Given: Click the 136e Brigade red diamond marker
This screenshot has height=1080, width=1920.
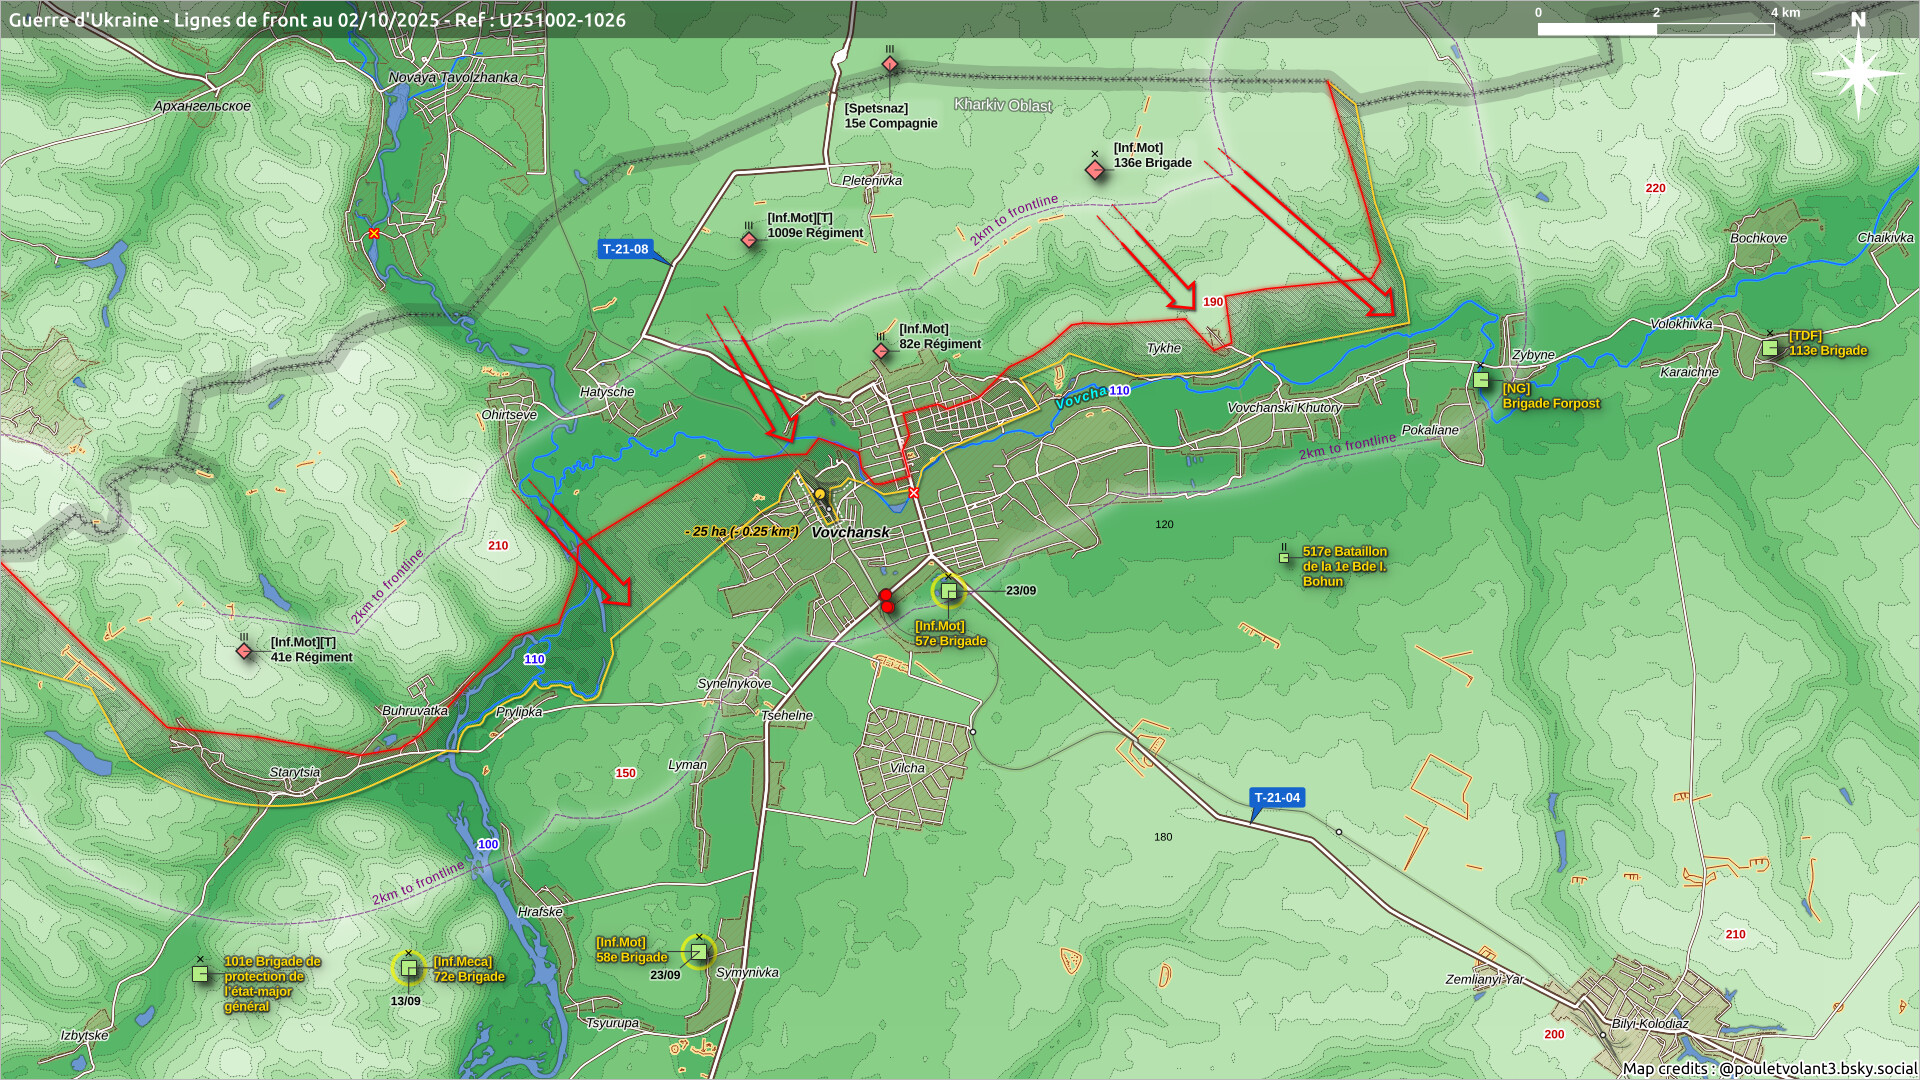Looking at the screenshot, I should pos(1095,170).
